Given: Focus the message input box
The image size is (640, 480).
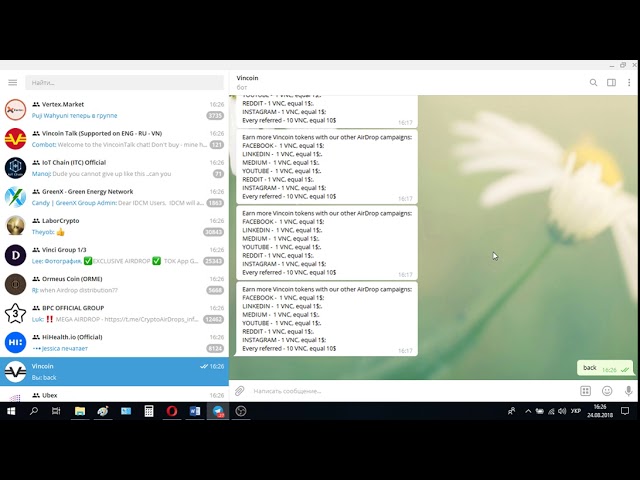Looking at the screenshot, I should [412, 391].
